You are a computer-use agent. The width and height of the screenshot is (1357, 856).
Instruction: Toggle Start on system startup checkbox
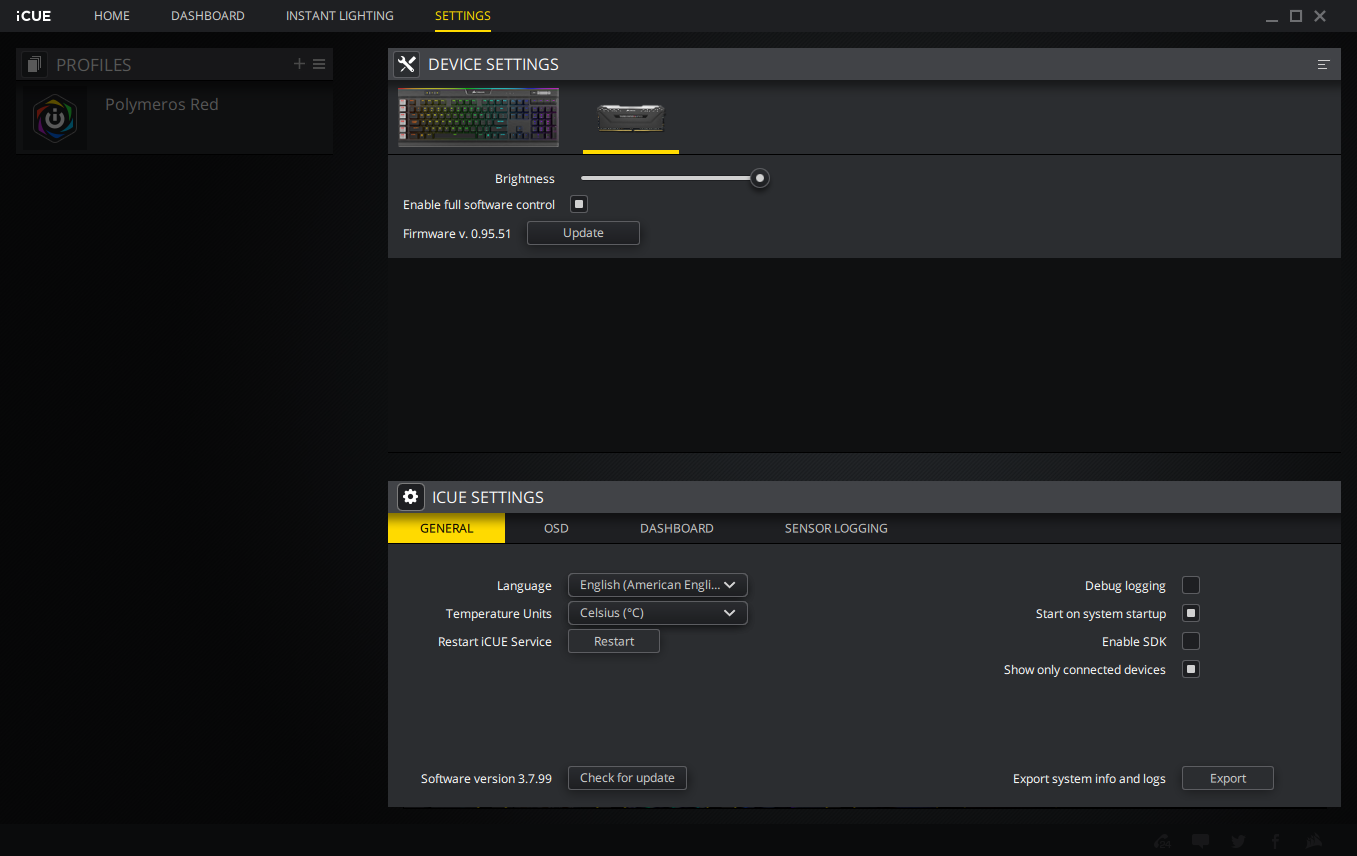[x=1191, y=613]
